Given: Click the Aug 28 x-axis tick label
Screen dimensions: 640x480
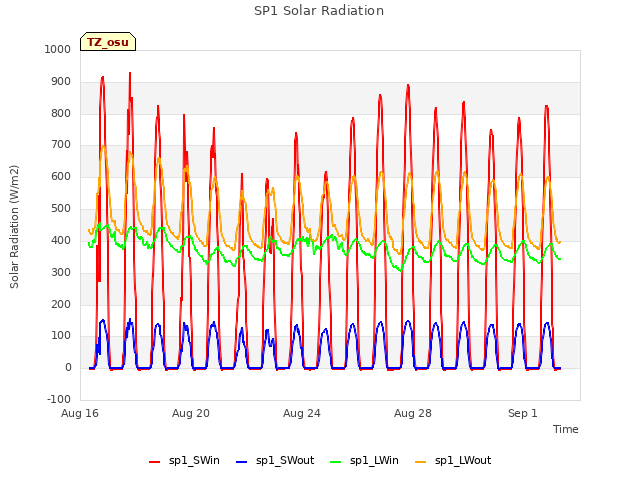Looking at the screenshot, I should (413, 413).
